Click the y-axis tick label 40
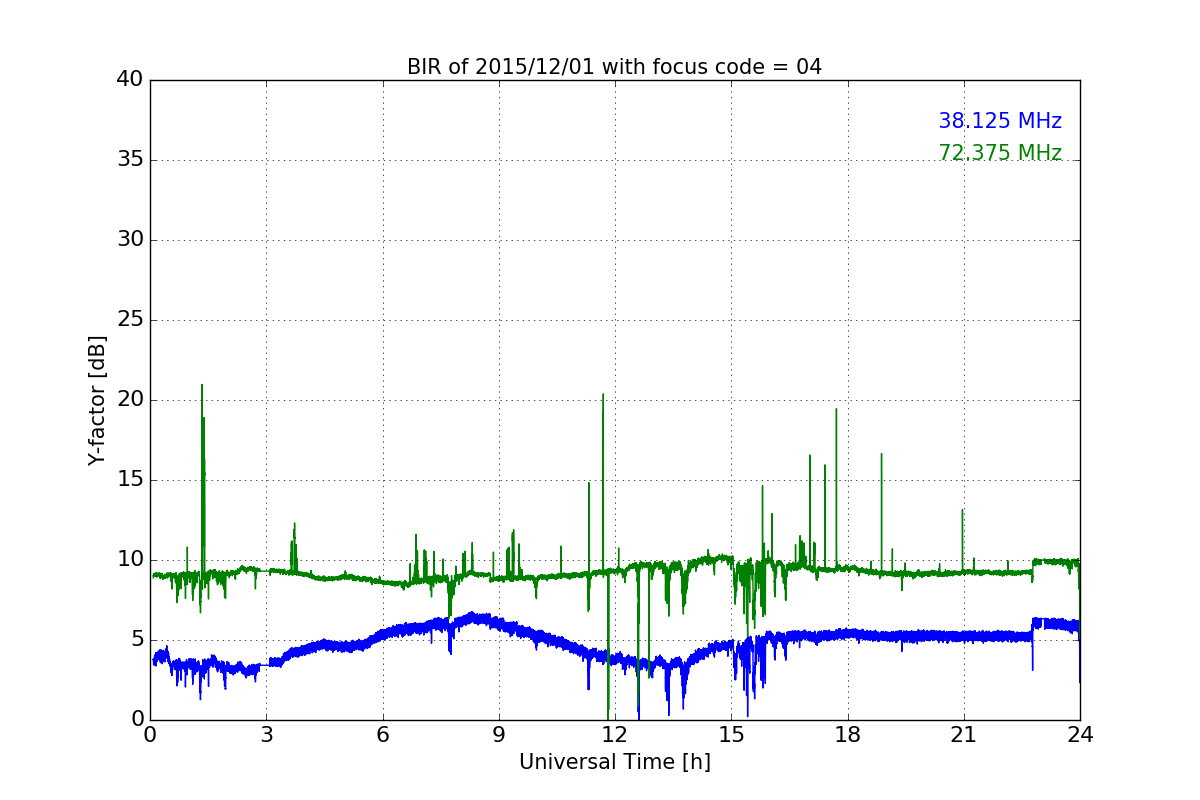Viewport: 1200px width, 800px height. [130, 80]
